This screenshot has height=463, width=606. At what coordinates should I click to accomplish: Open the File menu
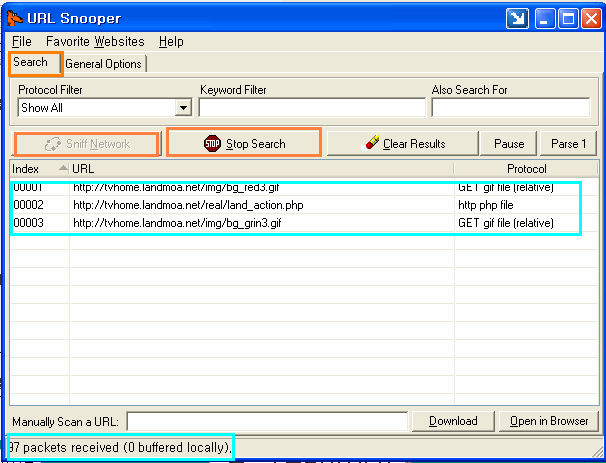[22, 41]
